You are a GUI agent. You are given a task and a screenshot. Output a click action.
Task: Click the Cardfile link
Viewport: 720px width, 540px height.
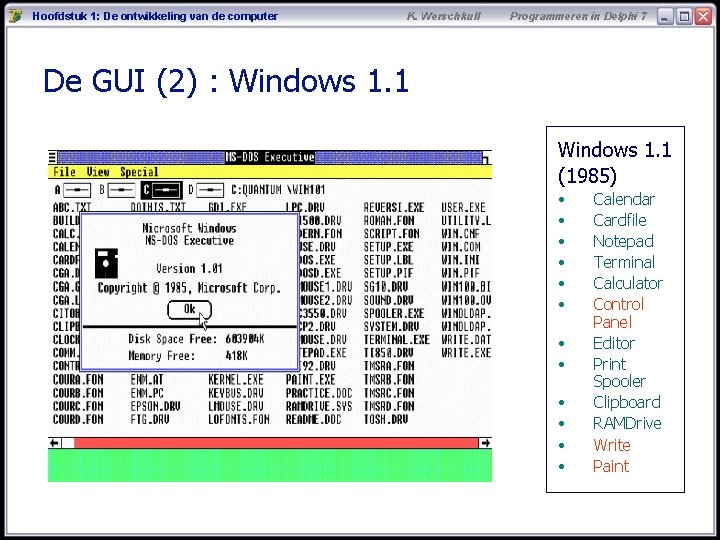point(619,220)
